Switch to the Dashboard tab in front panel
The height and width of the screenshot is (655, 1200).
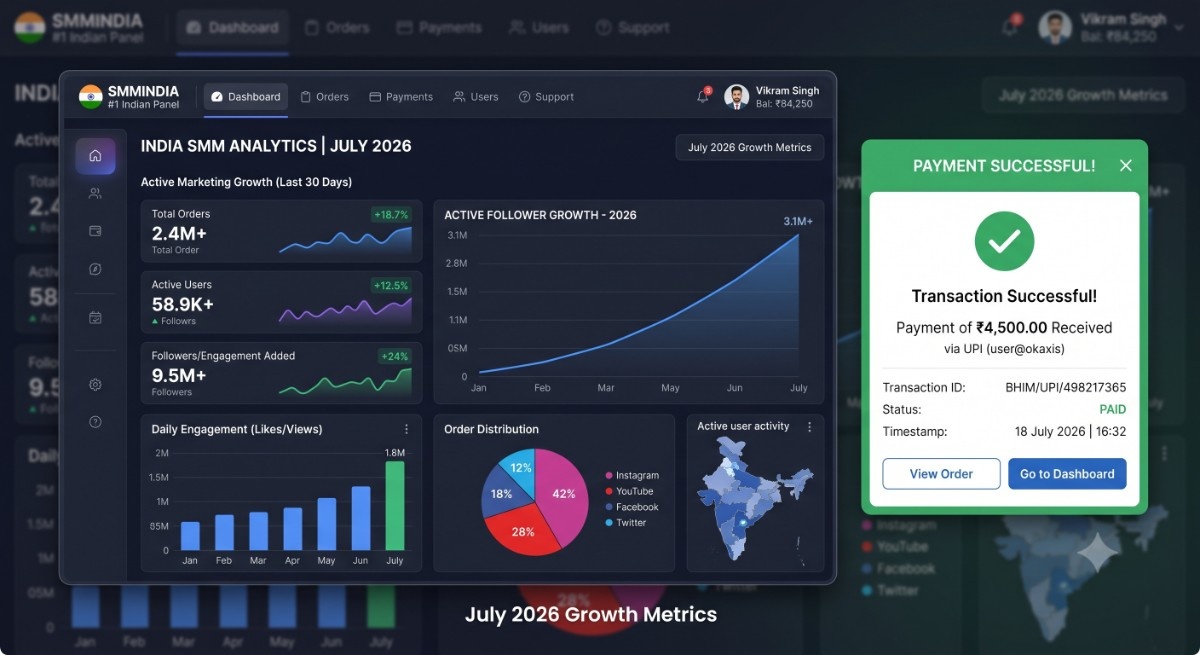pyautogui.click(x=246, y=97)
